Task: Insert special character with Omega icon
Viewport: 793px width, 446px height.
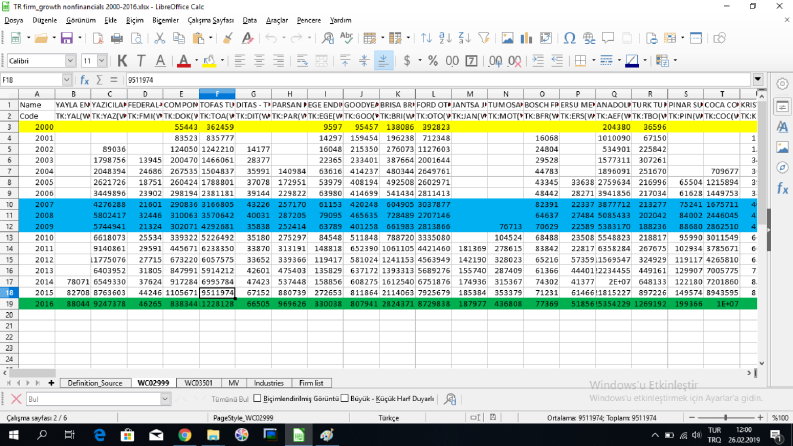Action: tap(569, 38)
